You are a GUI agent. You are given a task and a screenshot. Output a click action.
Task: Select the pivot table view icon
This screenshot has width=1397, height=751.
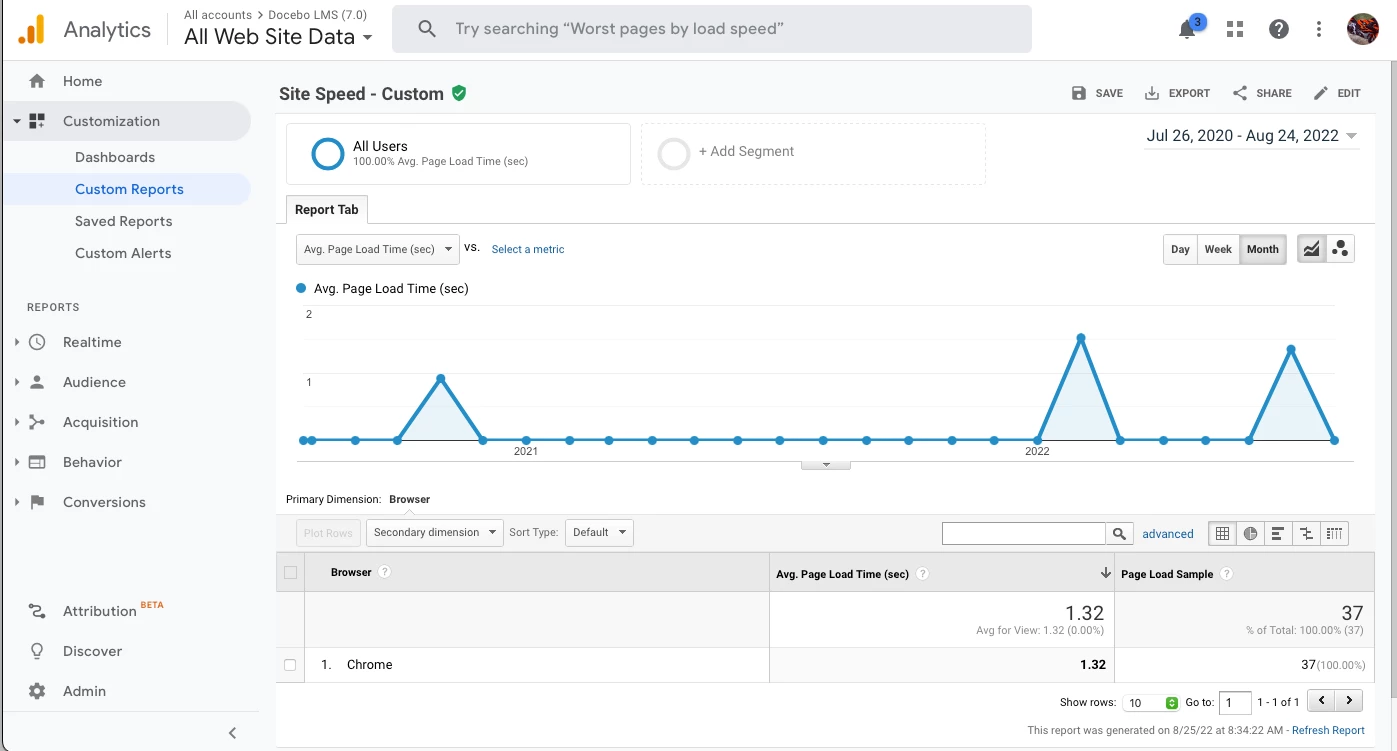coord(1335,534)
